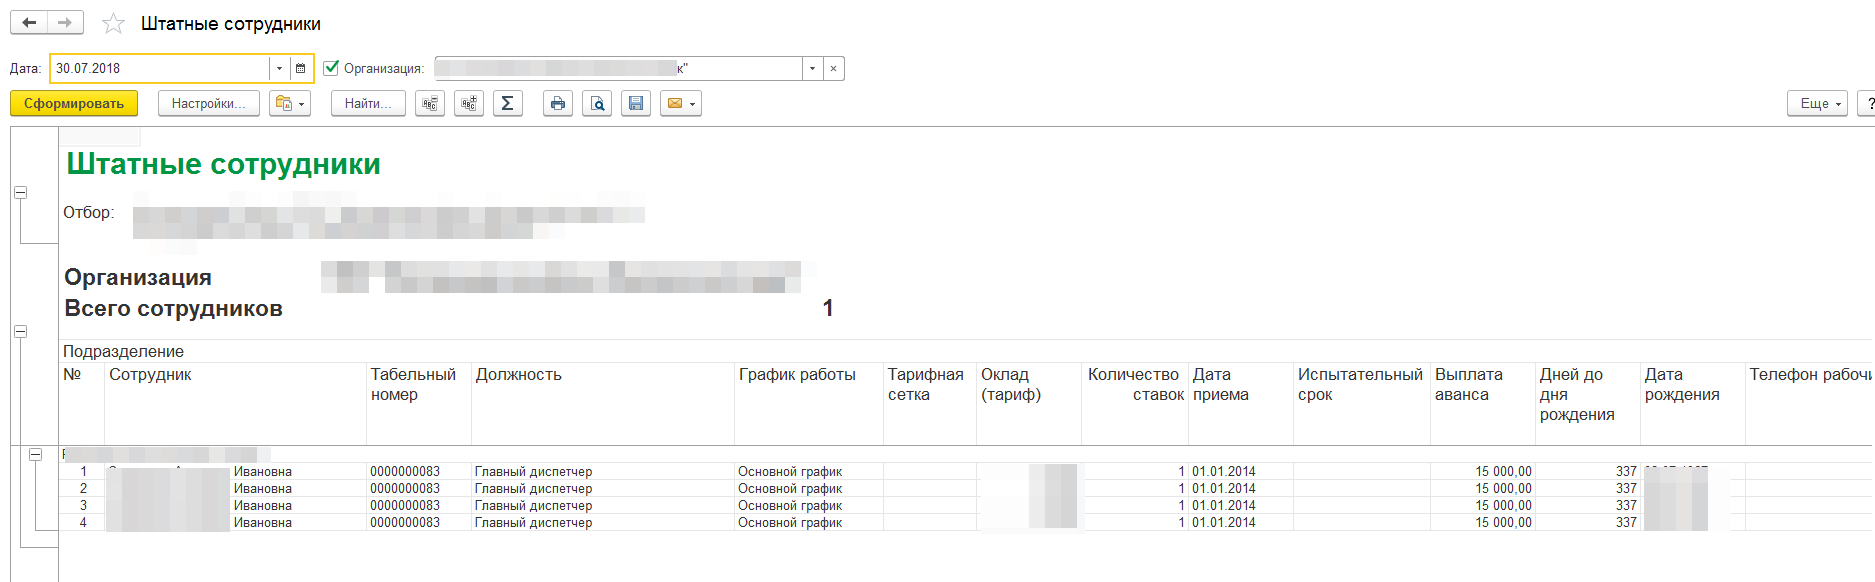
Task: Open report variants dropdown button
Action: 289,104
